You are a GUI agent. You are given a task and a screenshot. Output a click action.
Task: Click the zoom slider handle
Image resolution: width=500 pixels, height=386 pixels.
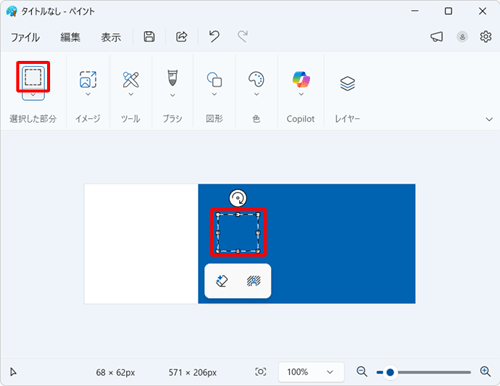(x=390, y=372)
